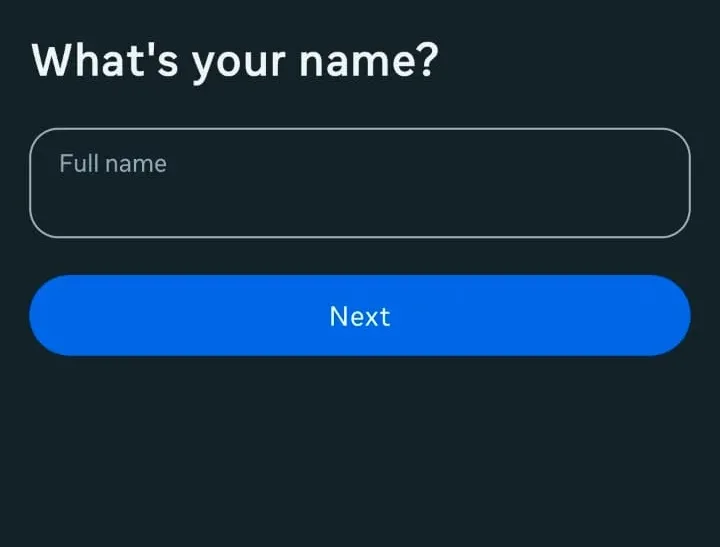Screen dimensions: 720x547
Task: Click the dark background below Next button
Action: (x=360, y=450)
